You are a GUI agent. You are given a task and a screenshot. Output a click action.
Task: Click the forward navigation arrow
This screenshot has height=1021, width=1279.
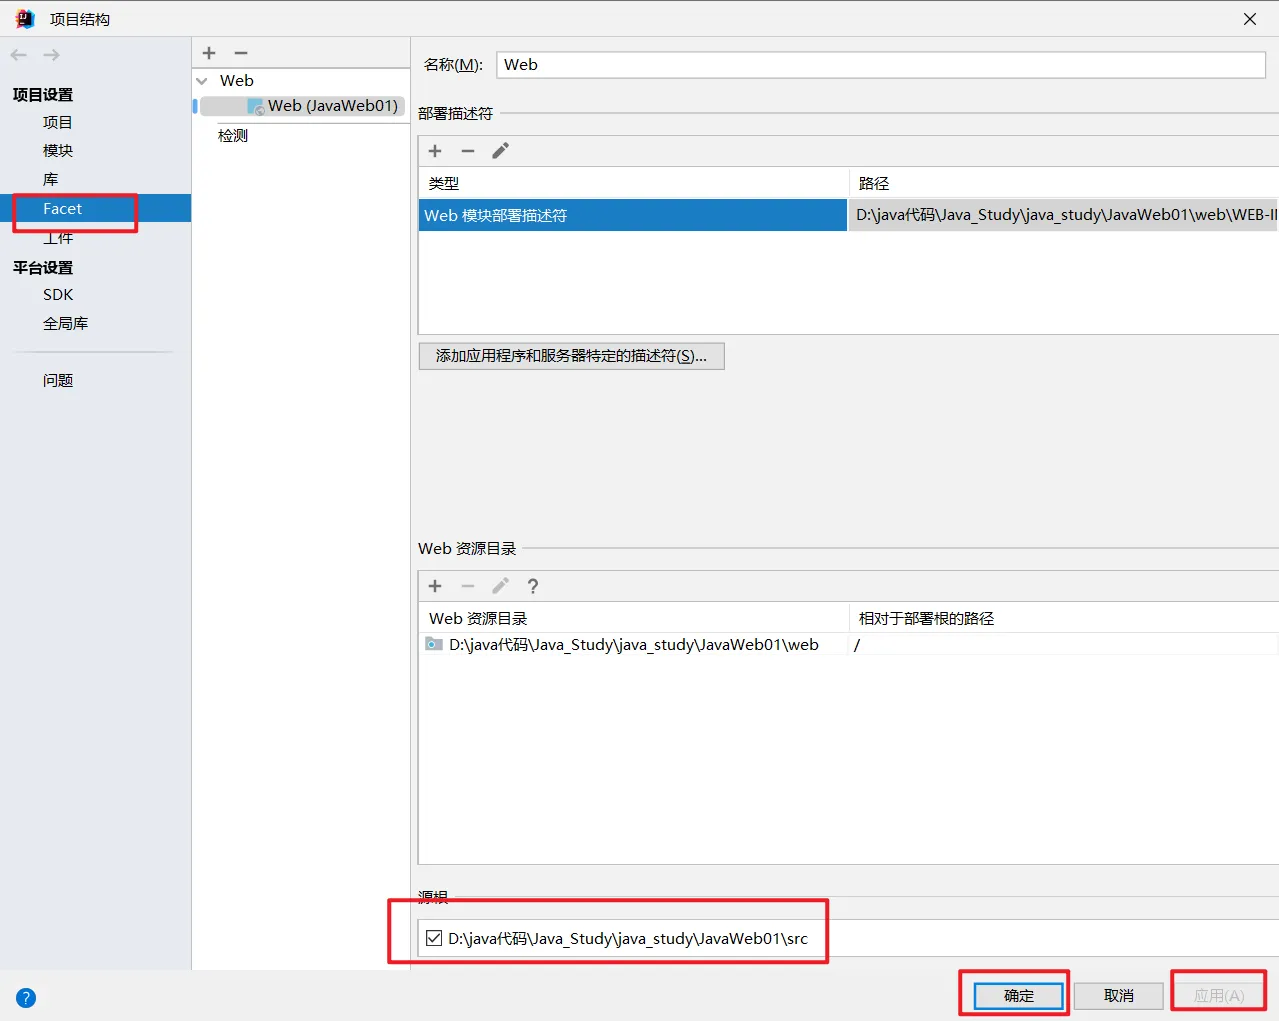click(52, 55)
